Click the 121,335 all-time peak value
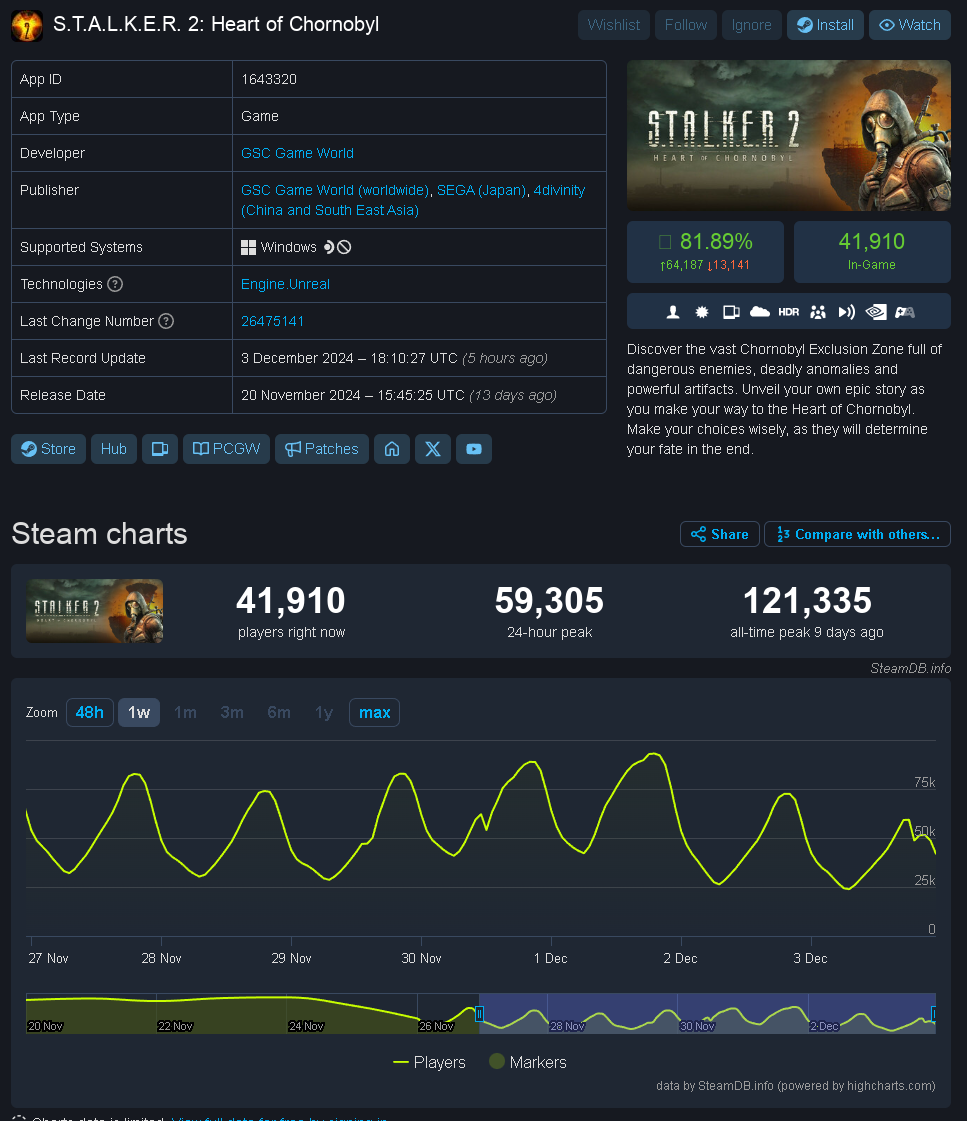The image size is (967, 1121). (807, 601)
